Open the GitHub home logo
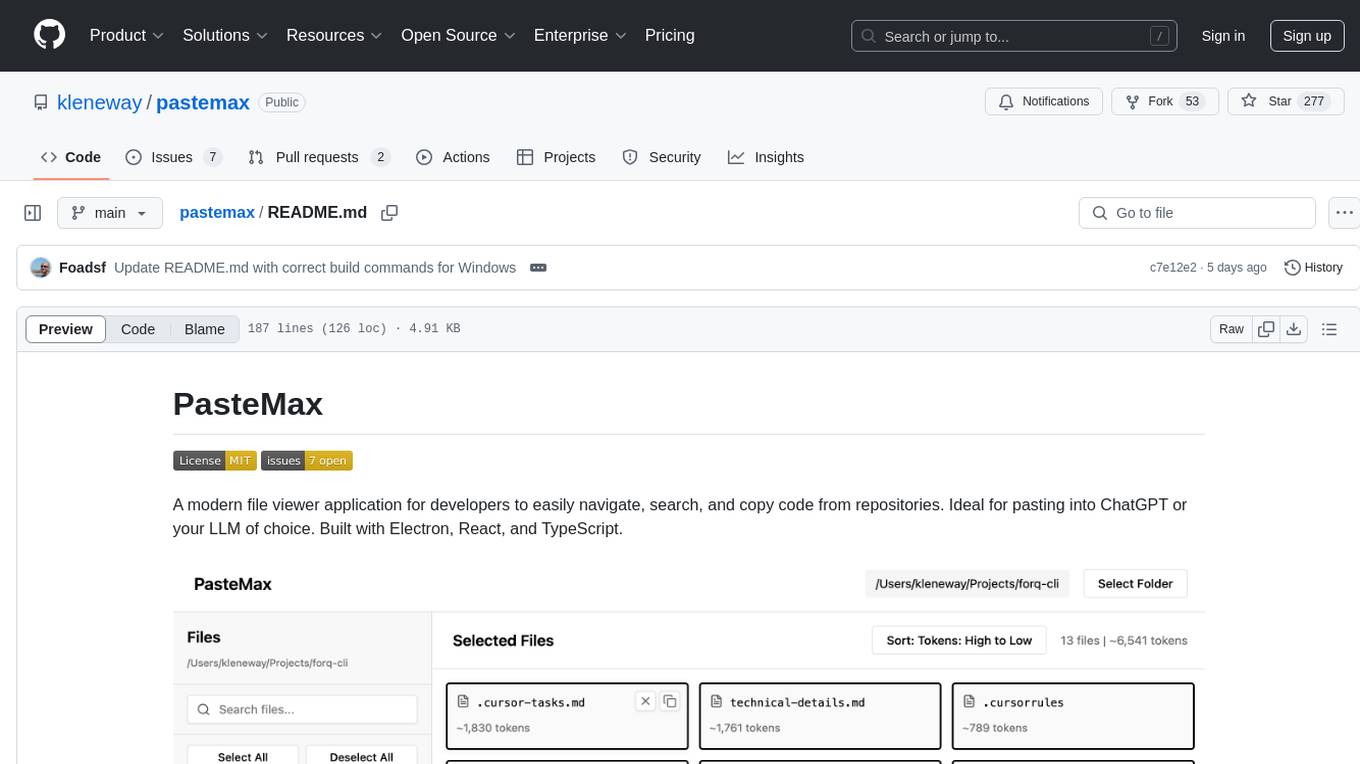Image resolution: width=1360 pixels, height=764 pixels. [49, 35]
